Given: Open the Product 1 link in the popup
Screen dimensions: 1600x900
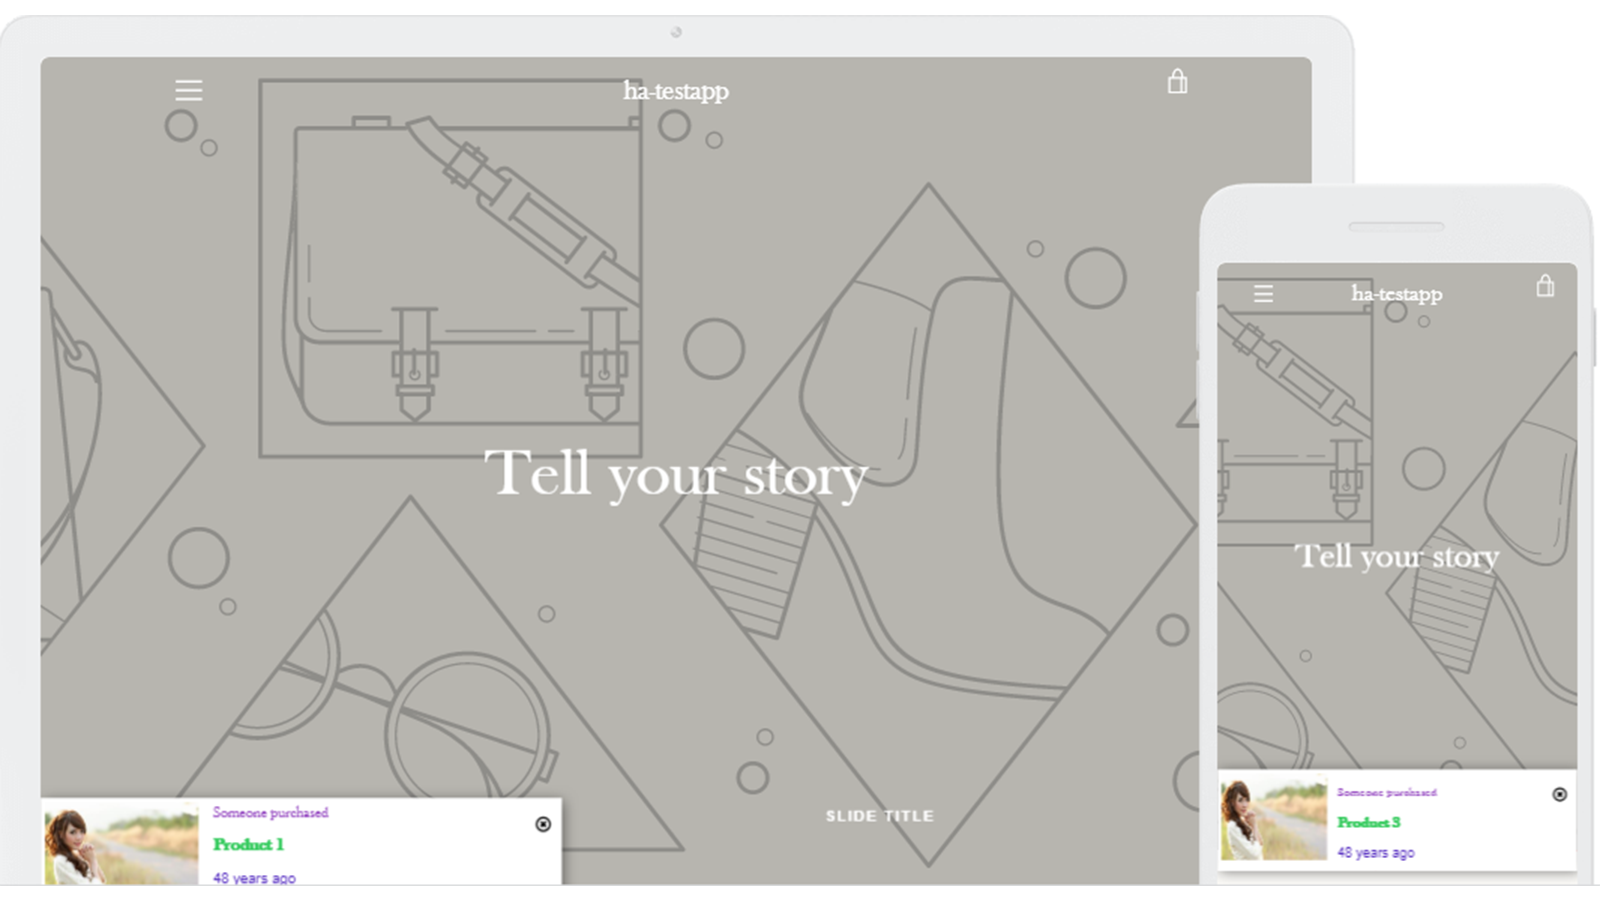Looking at the screenshot, I should (248, 845).
